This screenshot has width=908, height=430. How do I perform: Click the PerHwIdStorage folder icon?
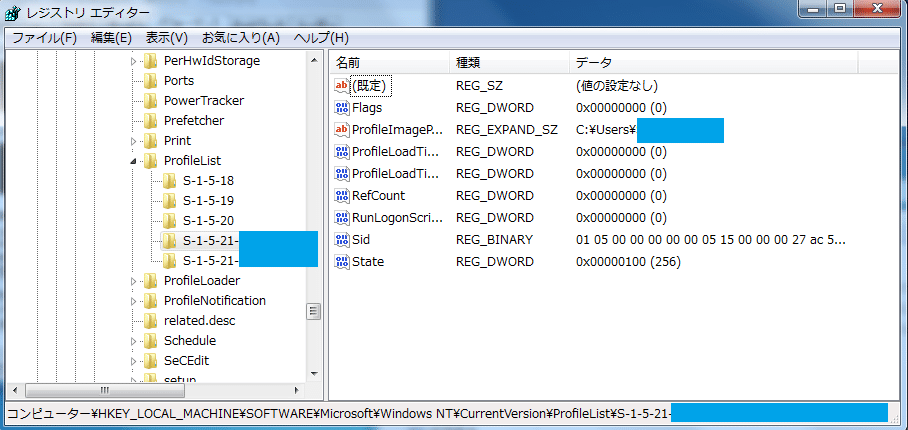pyautogui.click(x=151, y=61)
